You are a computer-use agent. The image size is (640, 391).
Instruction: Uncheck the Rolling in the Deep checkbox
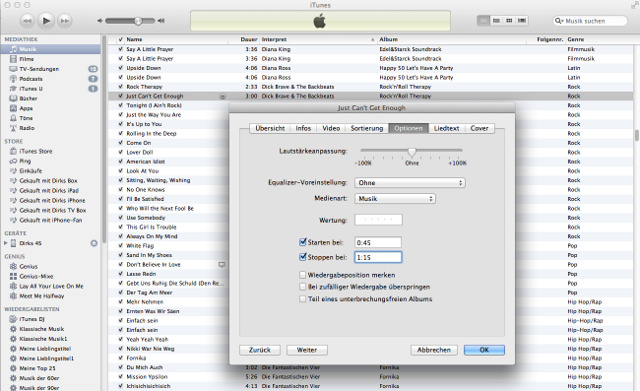pyautogui.click(x=120, y=133)
